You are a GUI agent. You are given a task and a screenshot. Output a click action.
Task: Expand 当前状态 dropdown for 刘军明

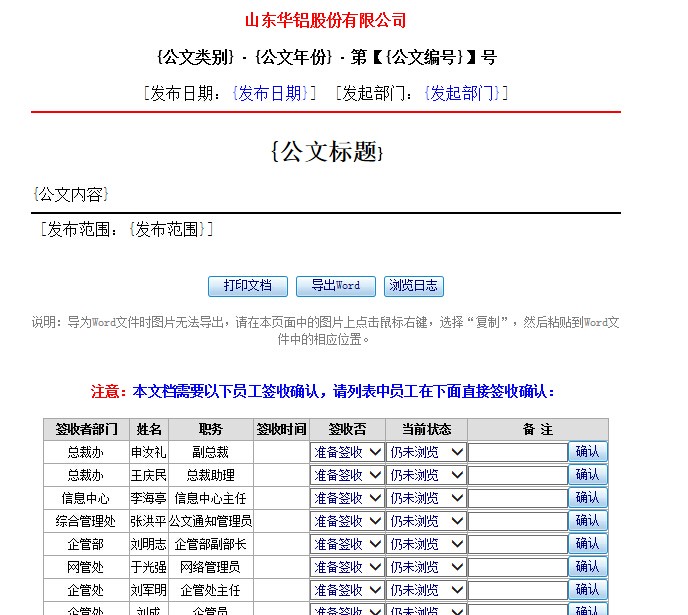[x=426, y=590]
